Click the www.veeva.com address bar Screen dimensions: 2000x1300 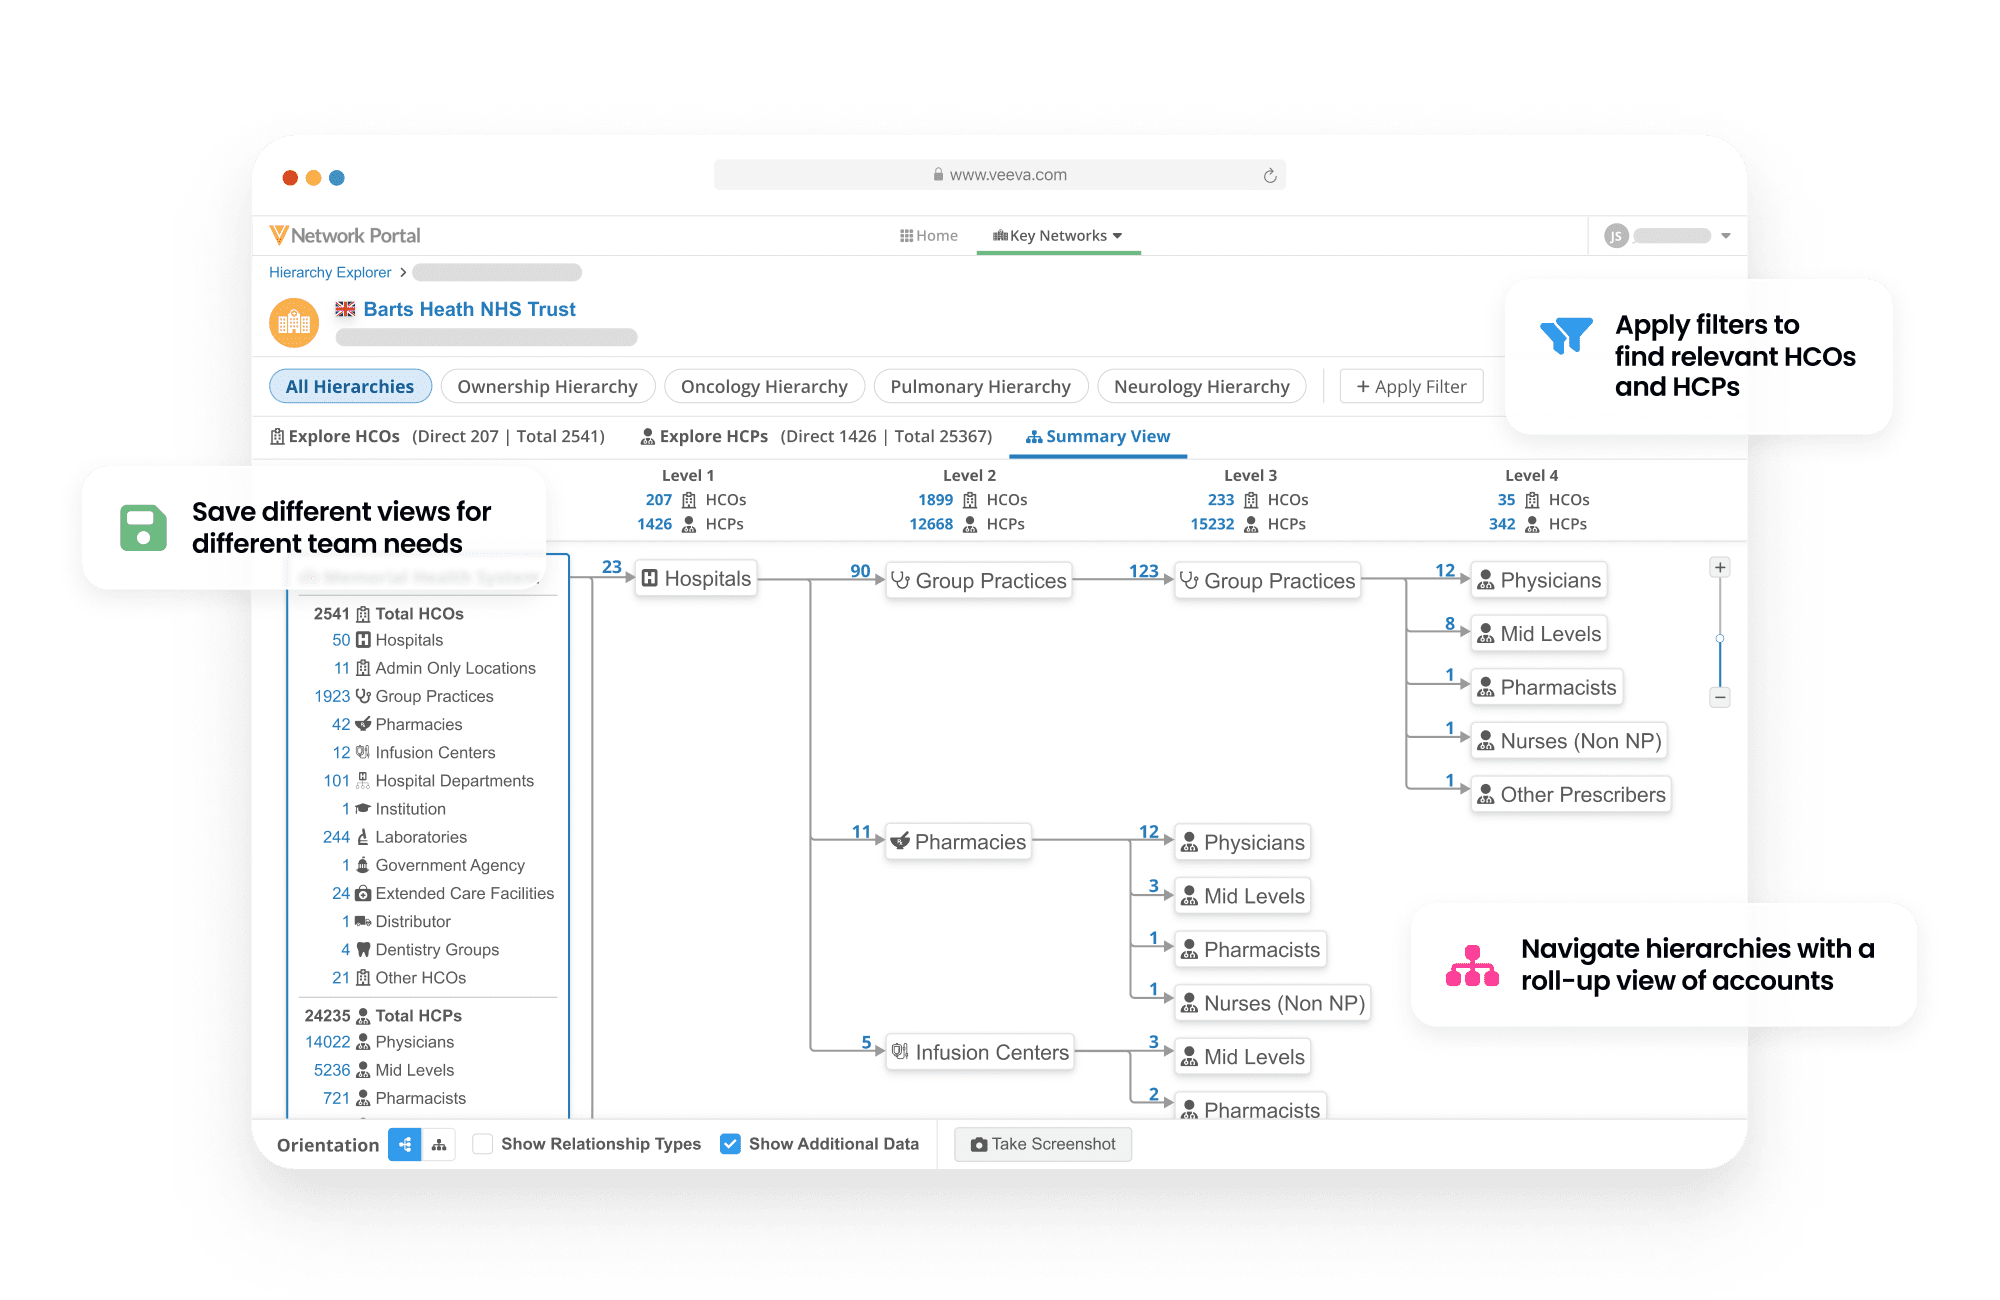(1000, 175)
